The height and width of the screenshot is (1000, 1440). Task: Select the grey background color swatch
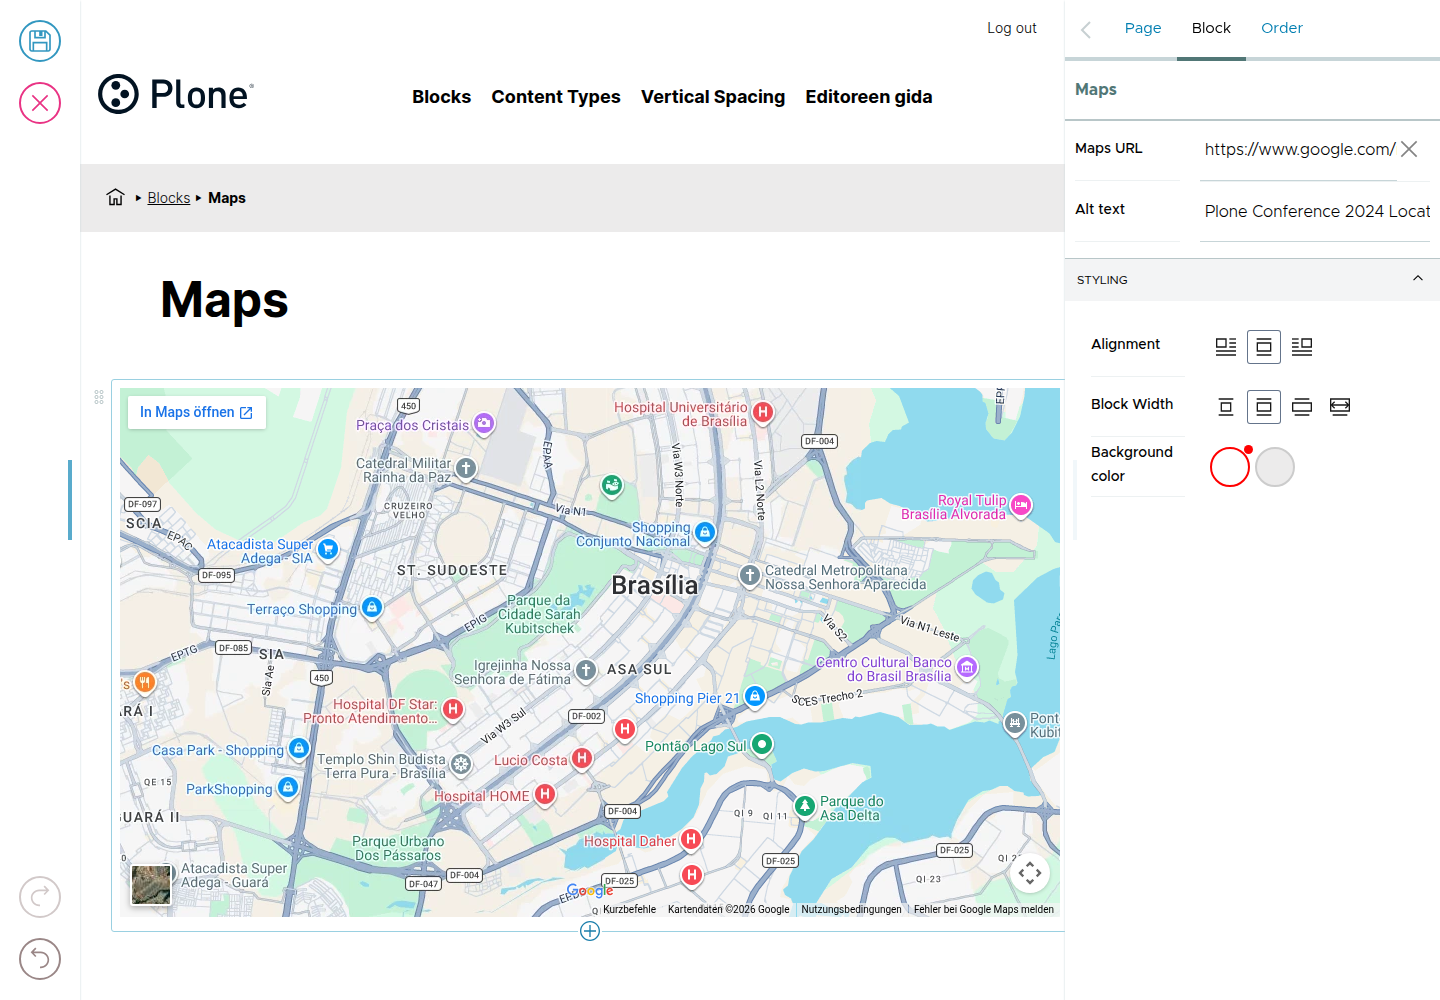1275,467
